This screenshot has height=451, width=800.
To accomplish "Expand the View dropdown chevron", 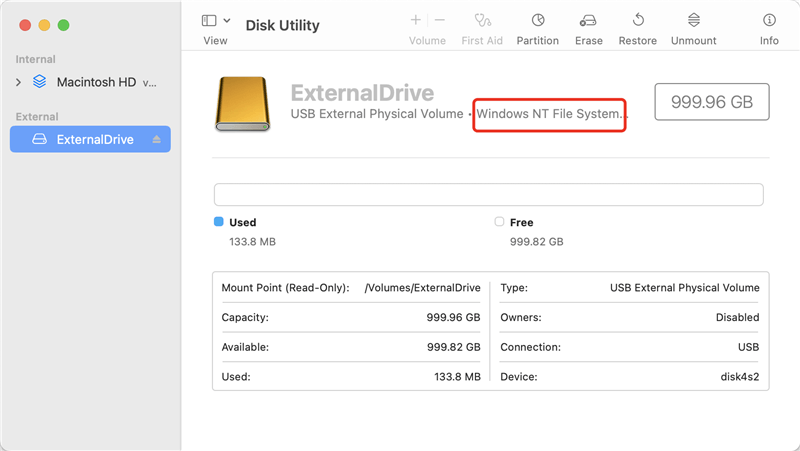I will pyautogui.click(x=227, y=20).
